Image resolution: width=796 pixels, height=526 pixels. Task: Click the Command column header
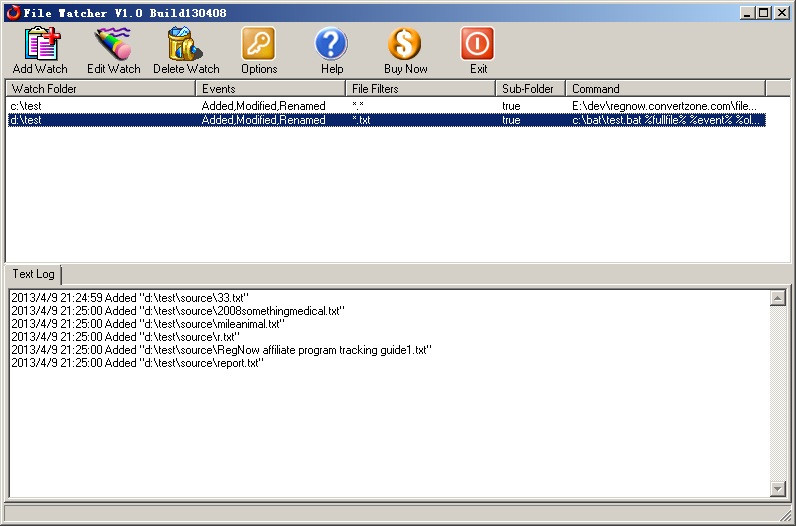pos(666,88)
